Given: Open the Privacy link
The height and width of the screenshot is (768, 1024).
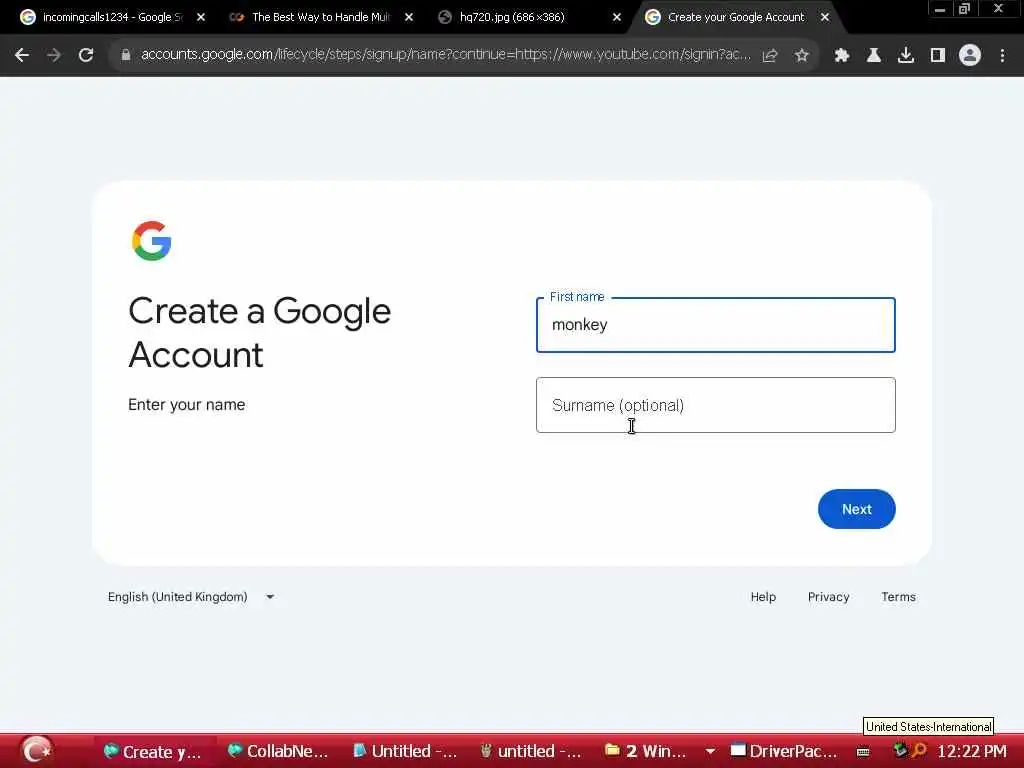Looking at the screenshot, I should (x=828, y=597).
